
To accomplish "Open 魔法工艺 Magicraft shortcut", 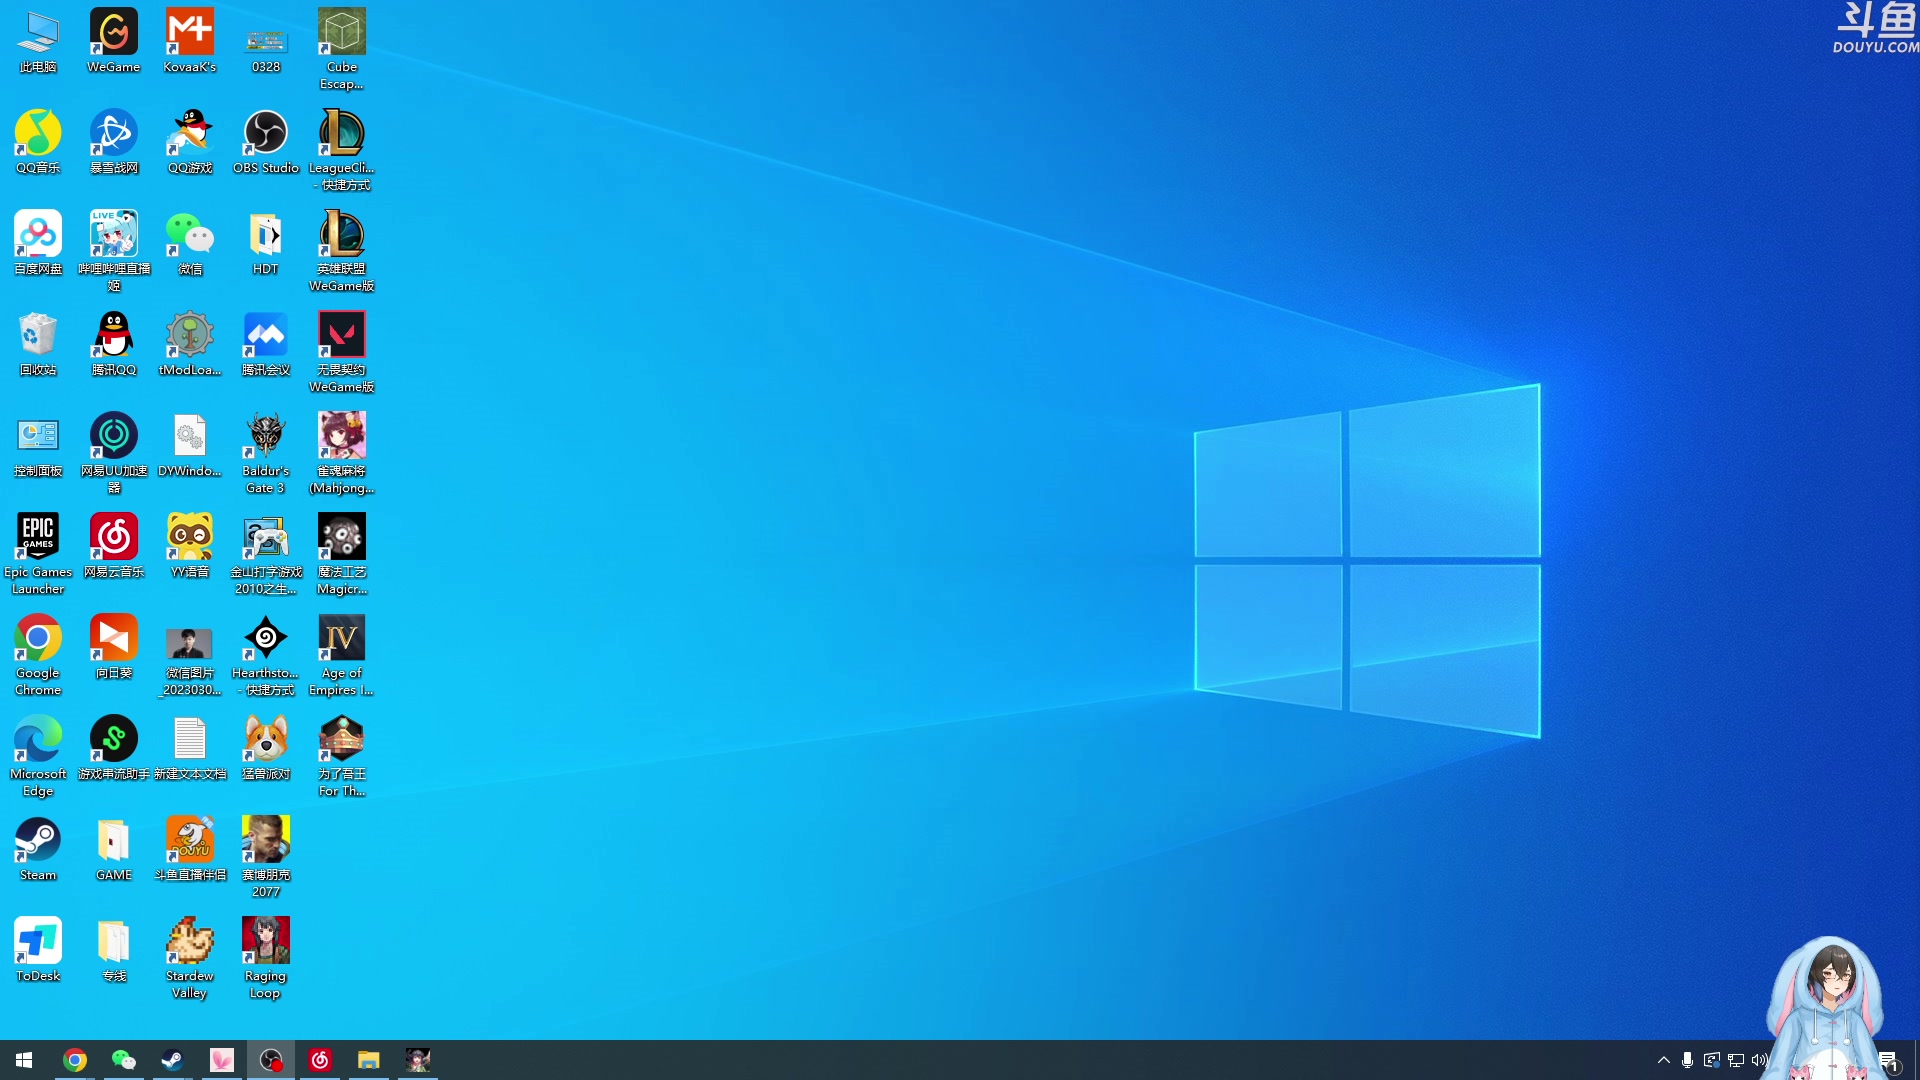I will click(x=342, y=554).
